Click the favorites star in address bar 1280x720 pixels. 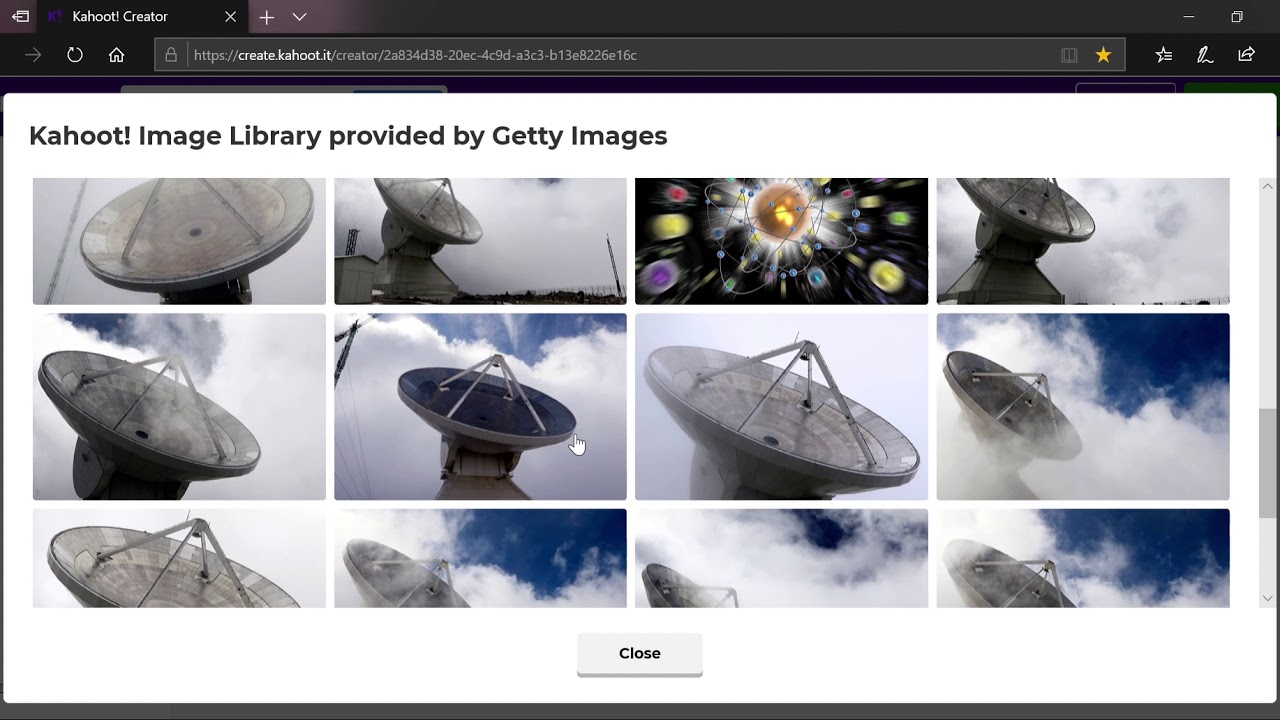pos(1103,55)
